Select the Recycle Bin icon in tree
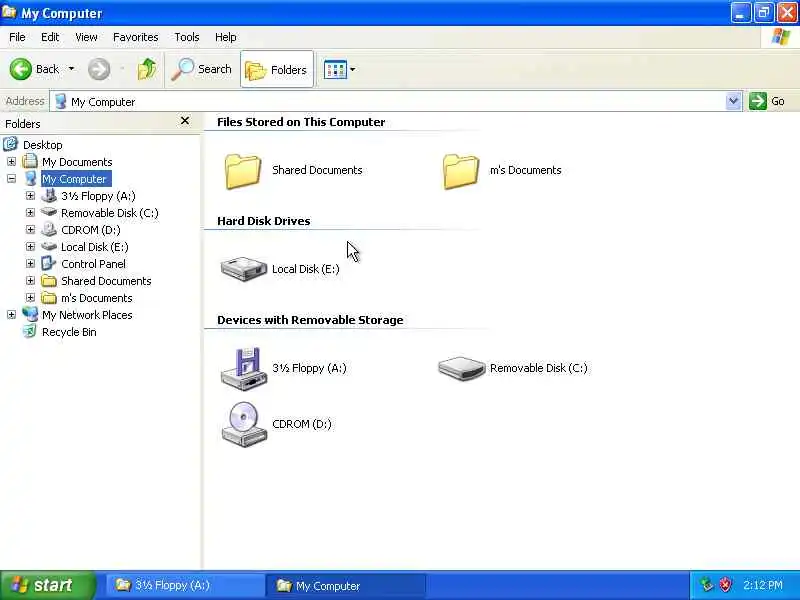Viewport: 800px width, 600px height. pos(30,332)
